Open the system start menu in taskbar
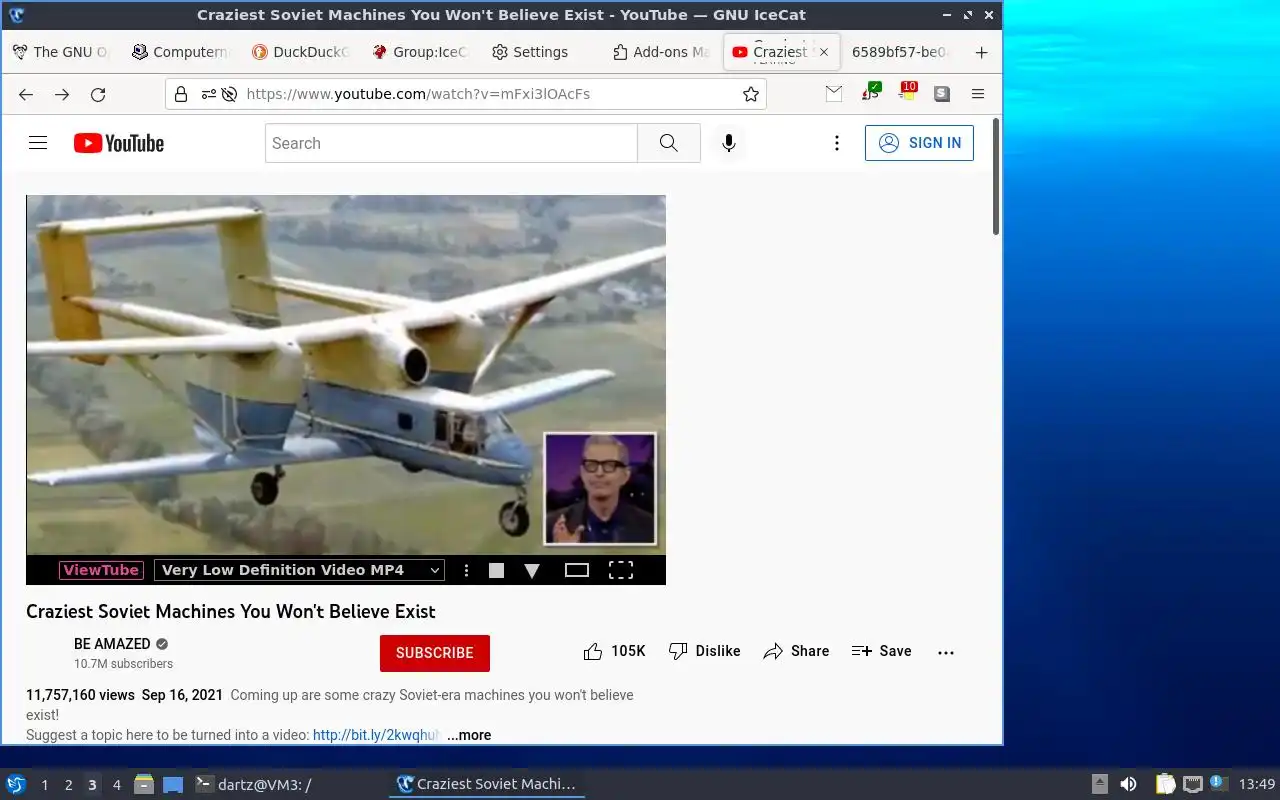The height and width of the screenshot is (800, 1280). (x=15, y=784)
